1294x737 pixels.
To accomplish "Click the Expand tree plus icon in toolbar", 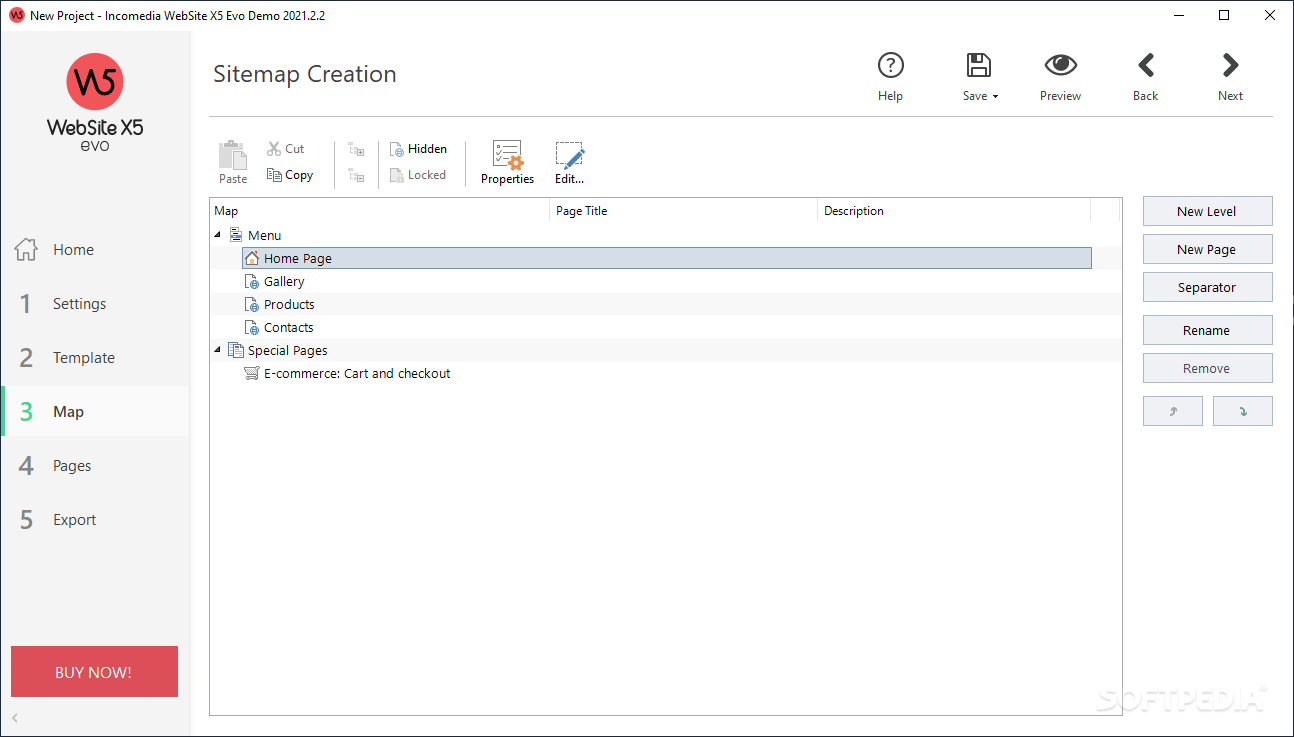I will pos(356,150).
